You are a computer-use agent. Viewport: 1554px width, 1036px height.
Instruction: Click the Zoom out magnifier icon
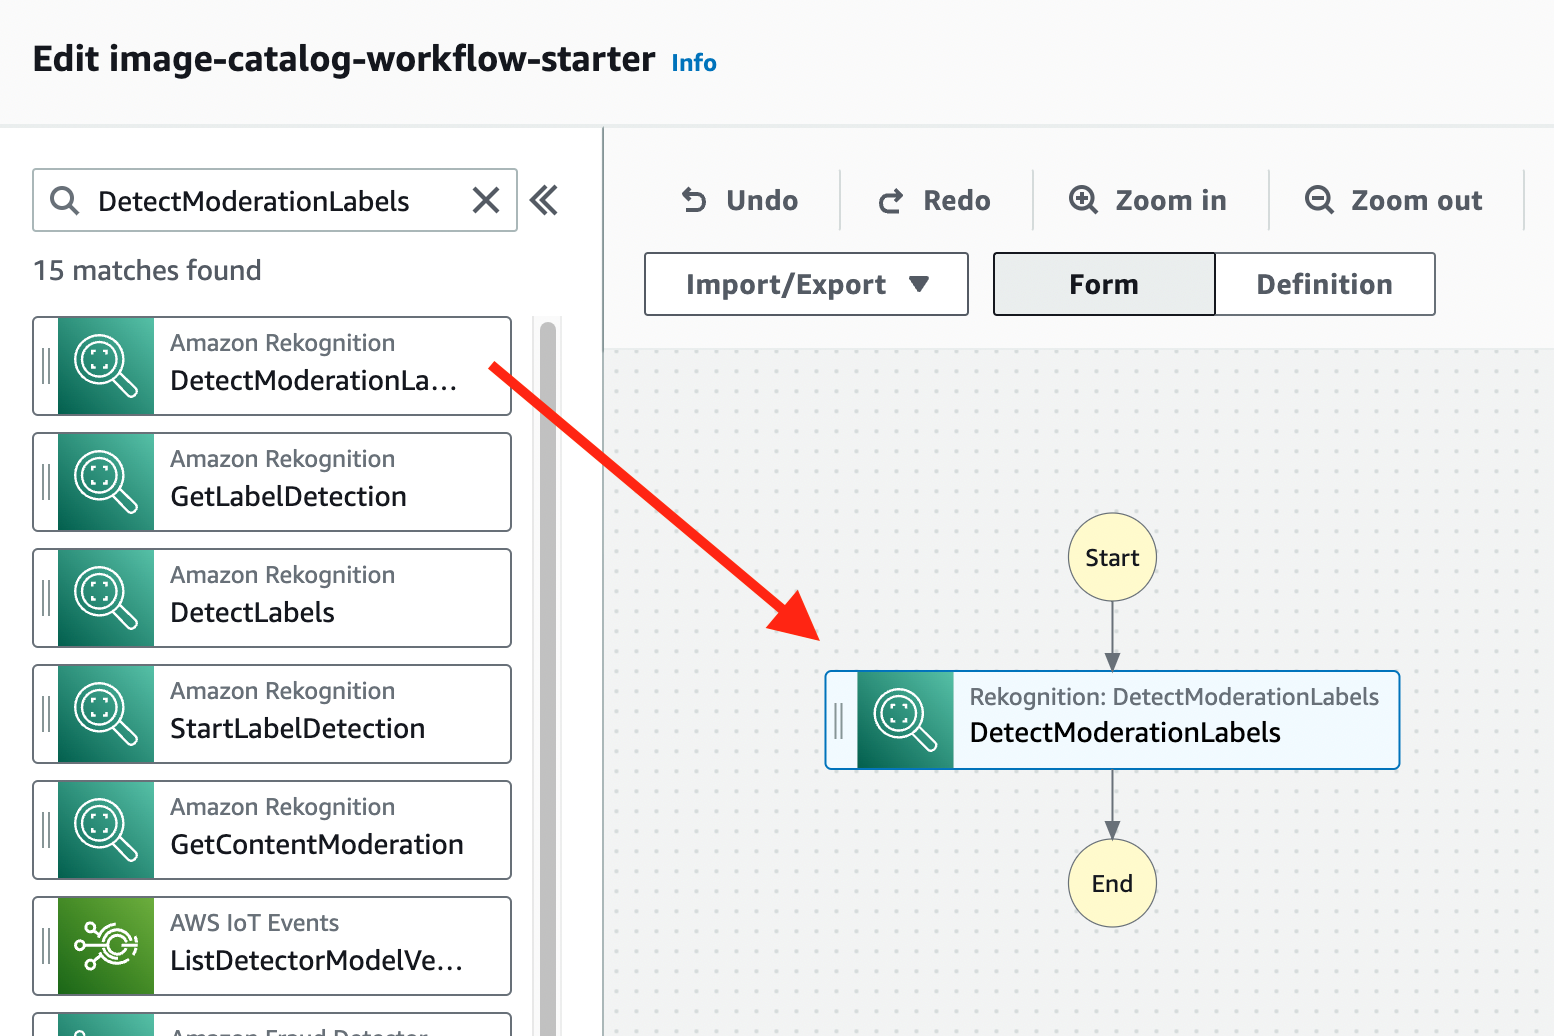click(x=1319, y=200)
